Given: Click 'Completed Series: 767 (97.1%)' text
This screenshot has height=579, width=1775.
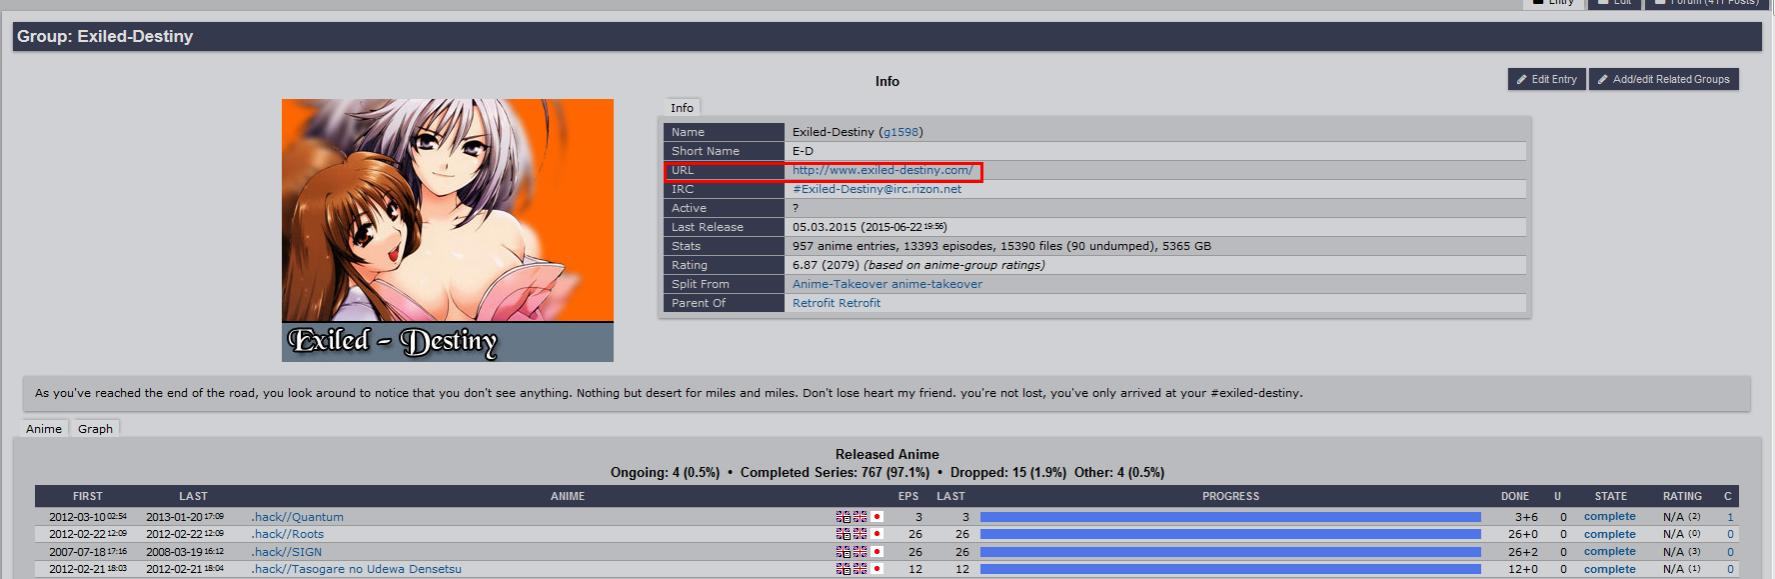Looking at the screenshot, I should pos(834,472).
